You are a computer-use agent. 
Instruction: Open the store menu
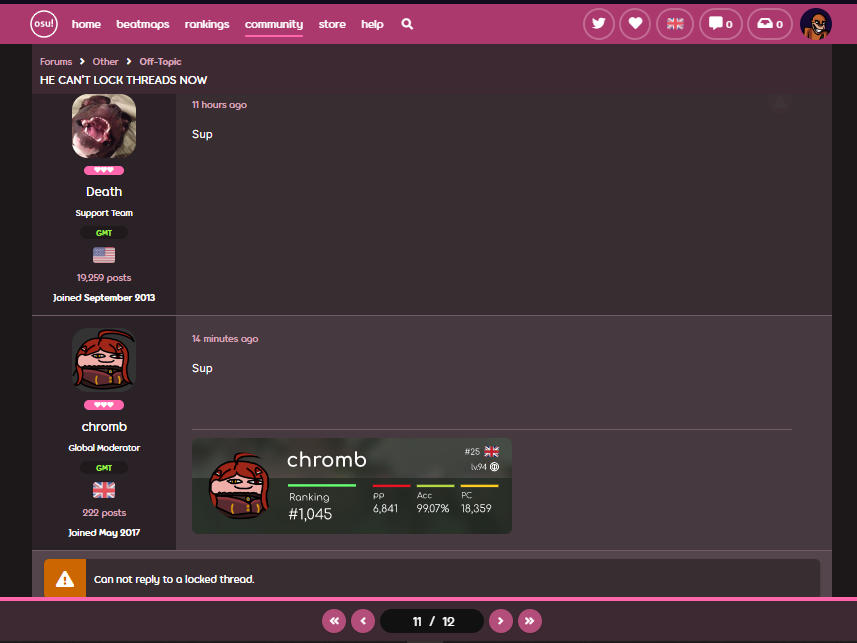(332, 24)
